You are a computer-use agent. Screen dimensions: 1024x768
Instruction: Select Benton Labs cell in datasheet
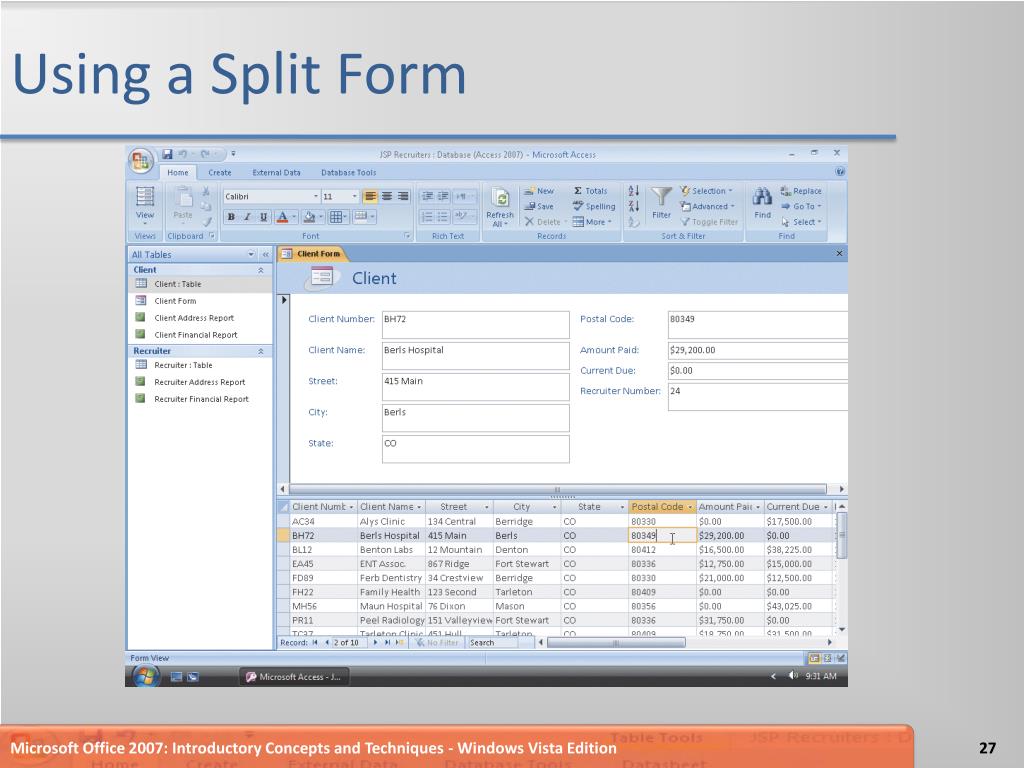point(391,550)
